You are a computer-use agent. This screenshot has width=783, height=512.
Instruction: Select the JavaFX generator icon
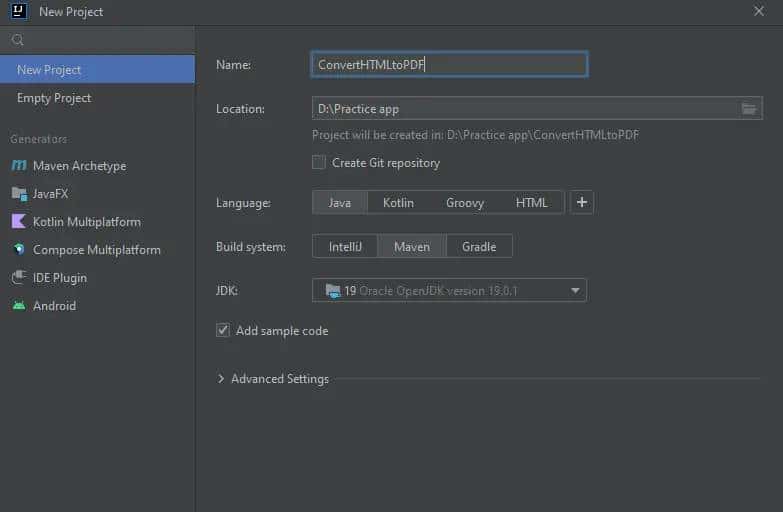point(19,194)
